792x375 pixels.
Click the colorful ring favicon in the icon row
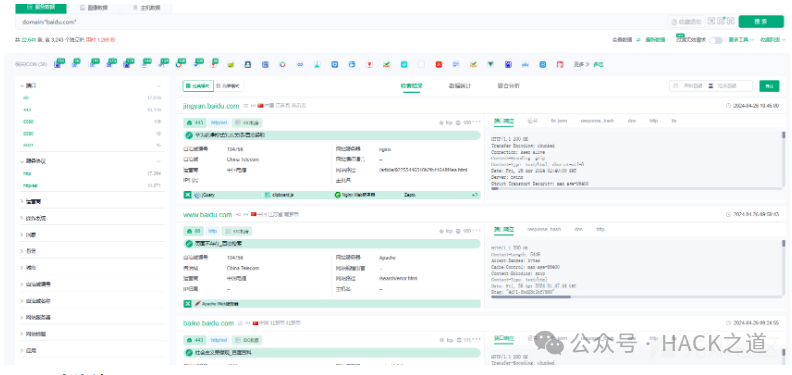(x=282, y=65)
